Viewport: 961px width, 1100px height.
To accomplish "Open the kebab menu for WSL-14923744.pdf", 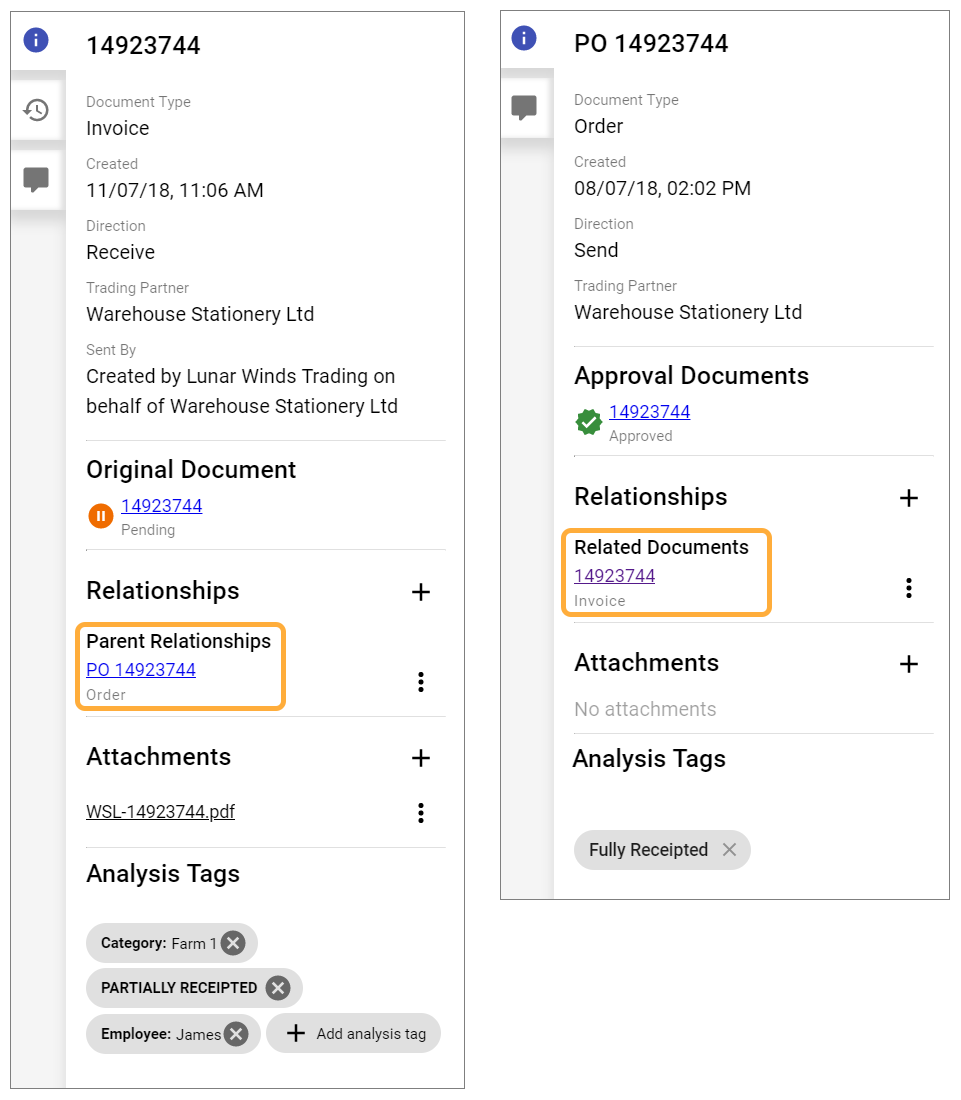I will click(x=421, y=812).
